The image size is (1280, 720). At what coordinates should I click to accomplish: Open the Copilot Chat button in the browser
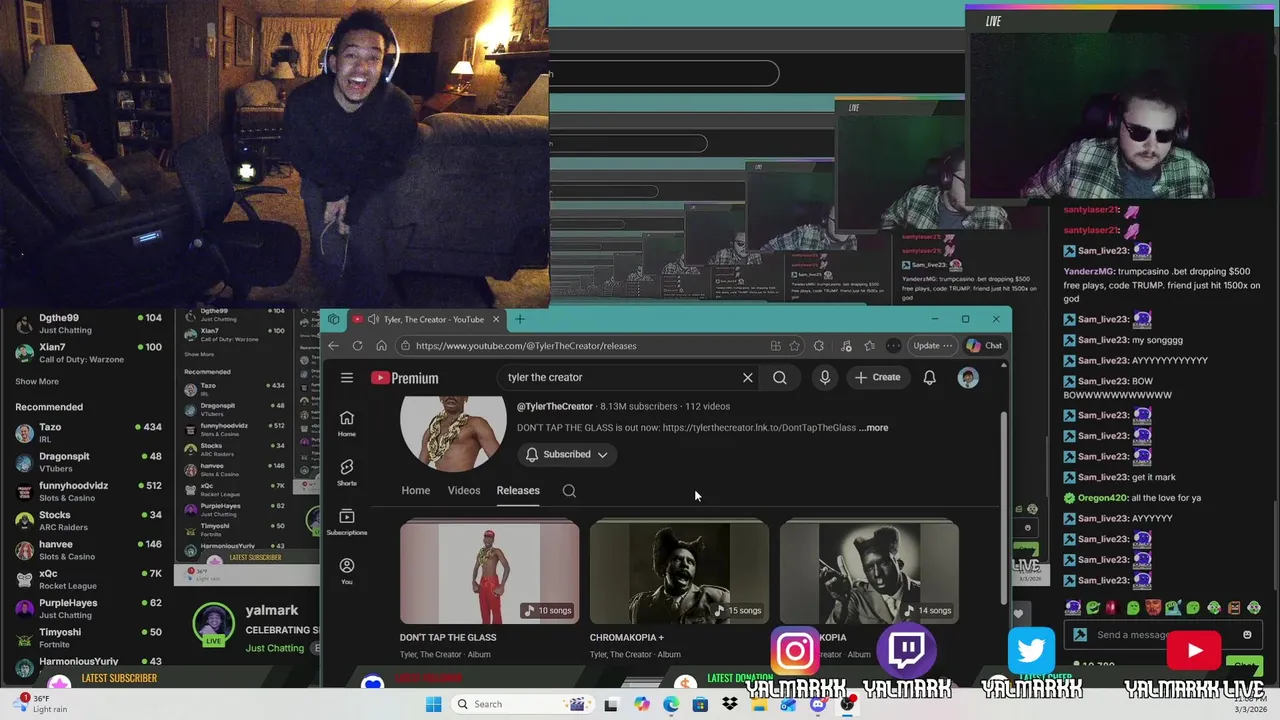click(984, 346)
